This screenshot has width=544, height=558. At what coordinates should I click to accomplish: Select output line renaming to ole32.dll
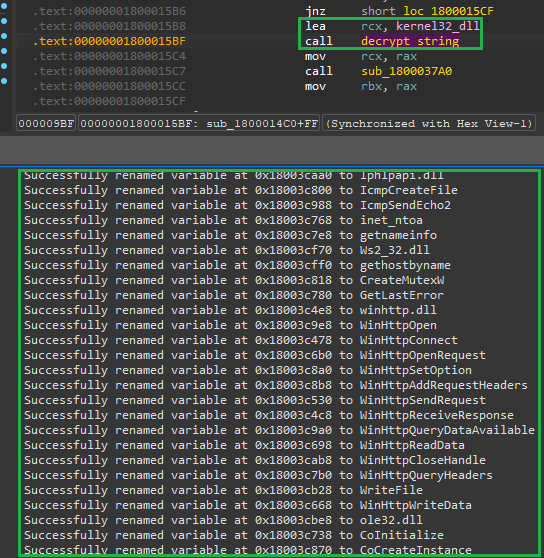223,520
